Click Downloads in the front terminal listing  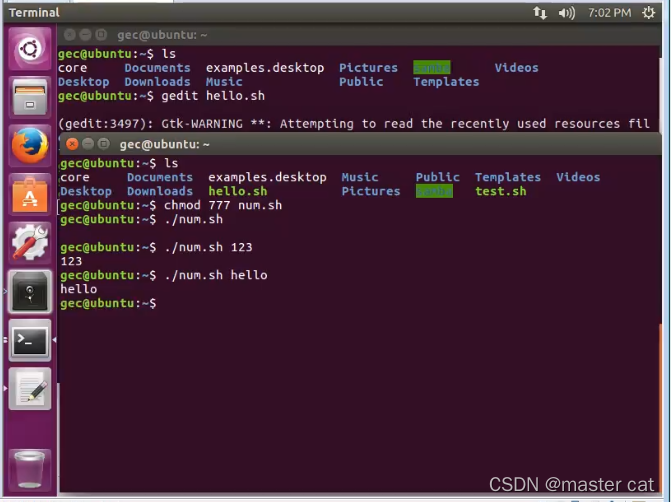(x=160, y=191)
